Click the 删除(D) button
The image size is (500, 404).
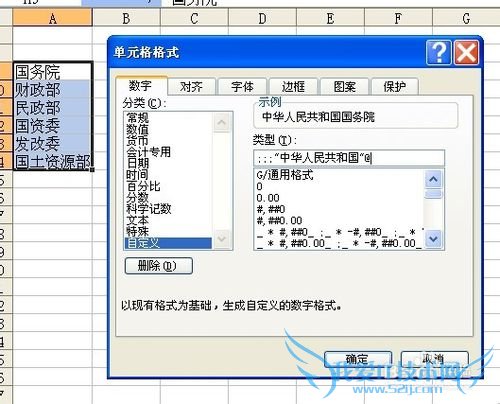tap(158, 266)
